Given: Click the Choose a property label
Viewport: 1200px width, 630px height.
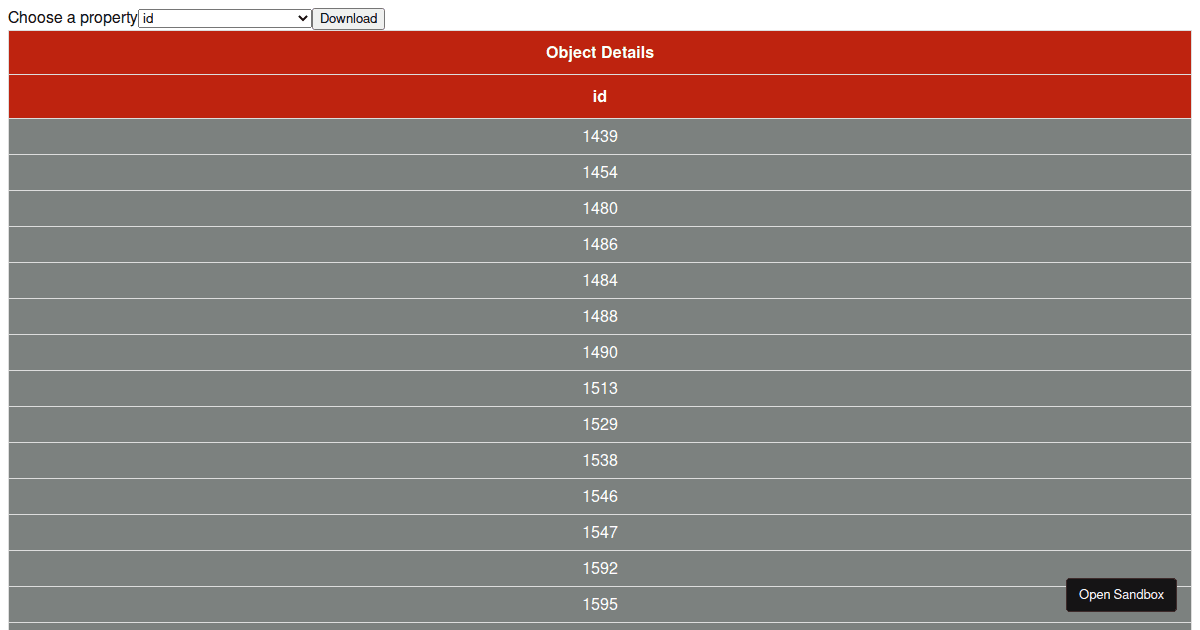Looking at the screenshot, I should click(68, 18).
